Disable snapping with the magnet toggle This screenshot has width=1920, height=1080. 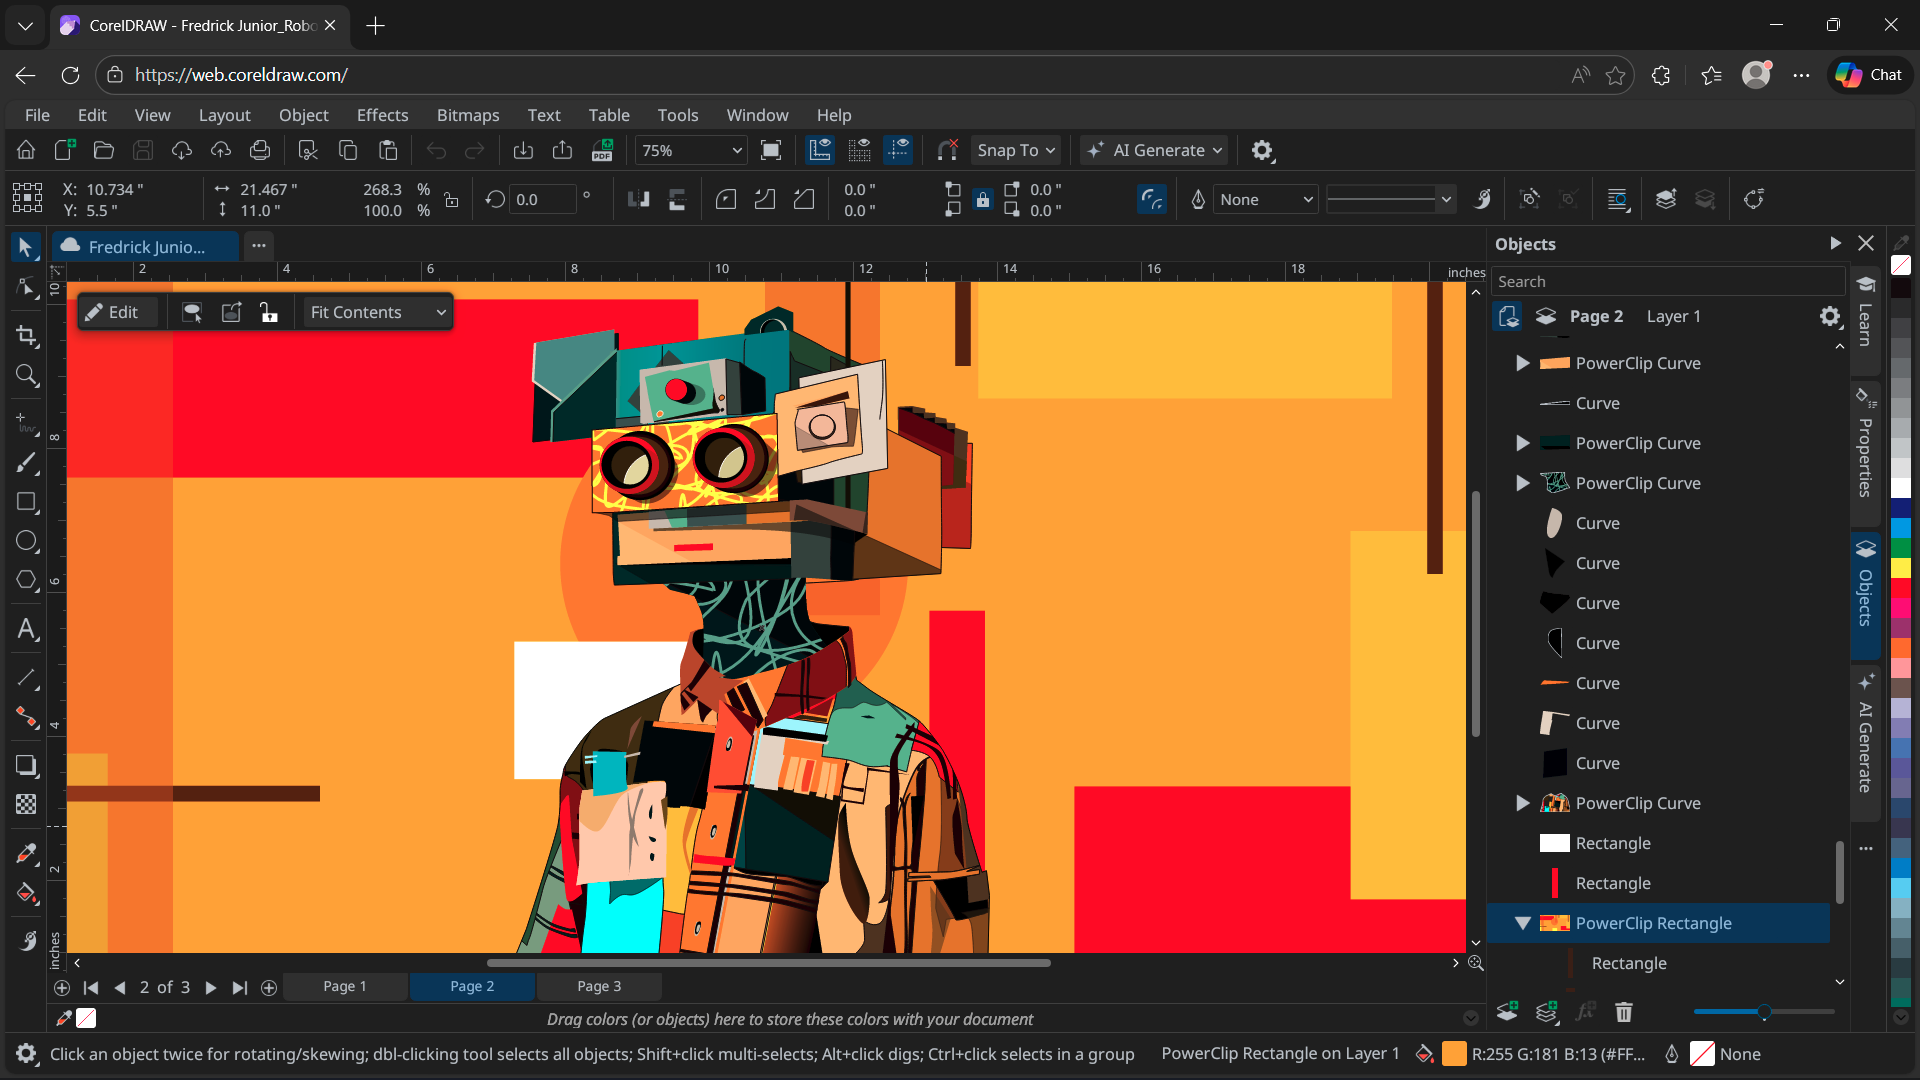(947, 150)
